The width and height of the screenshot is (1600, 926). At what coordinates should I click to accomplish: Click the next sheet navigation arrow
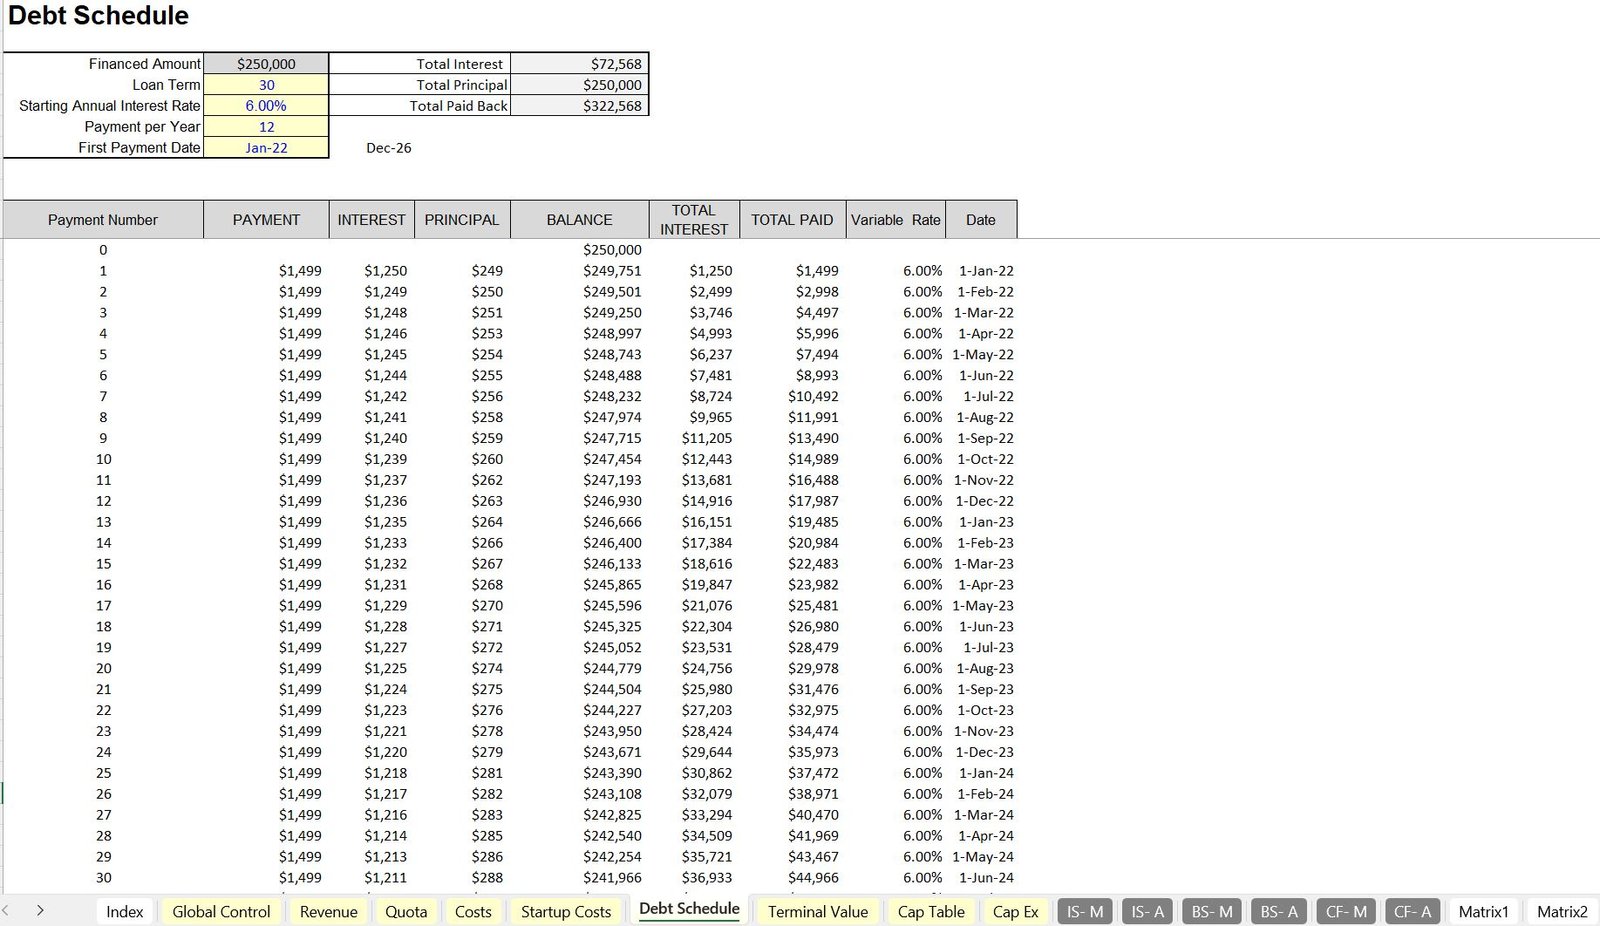click(40, 910)
